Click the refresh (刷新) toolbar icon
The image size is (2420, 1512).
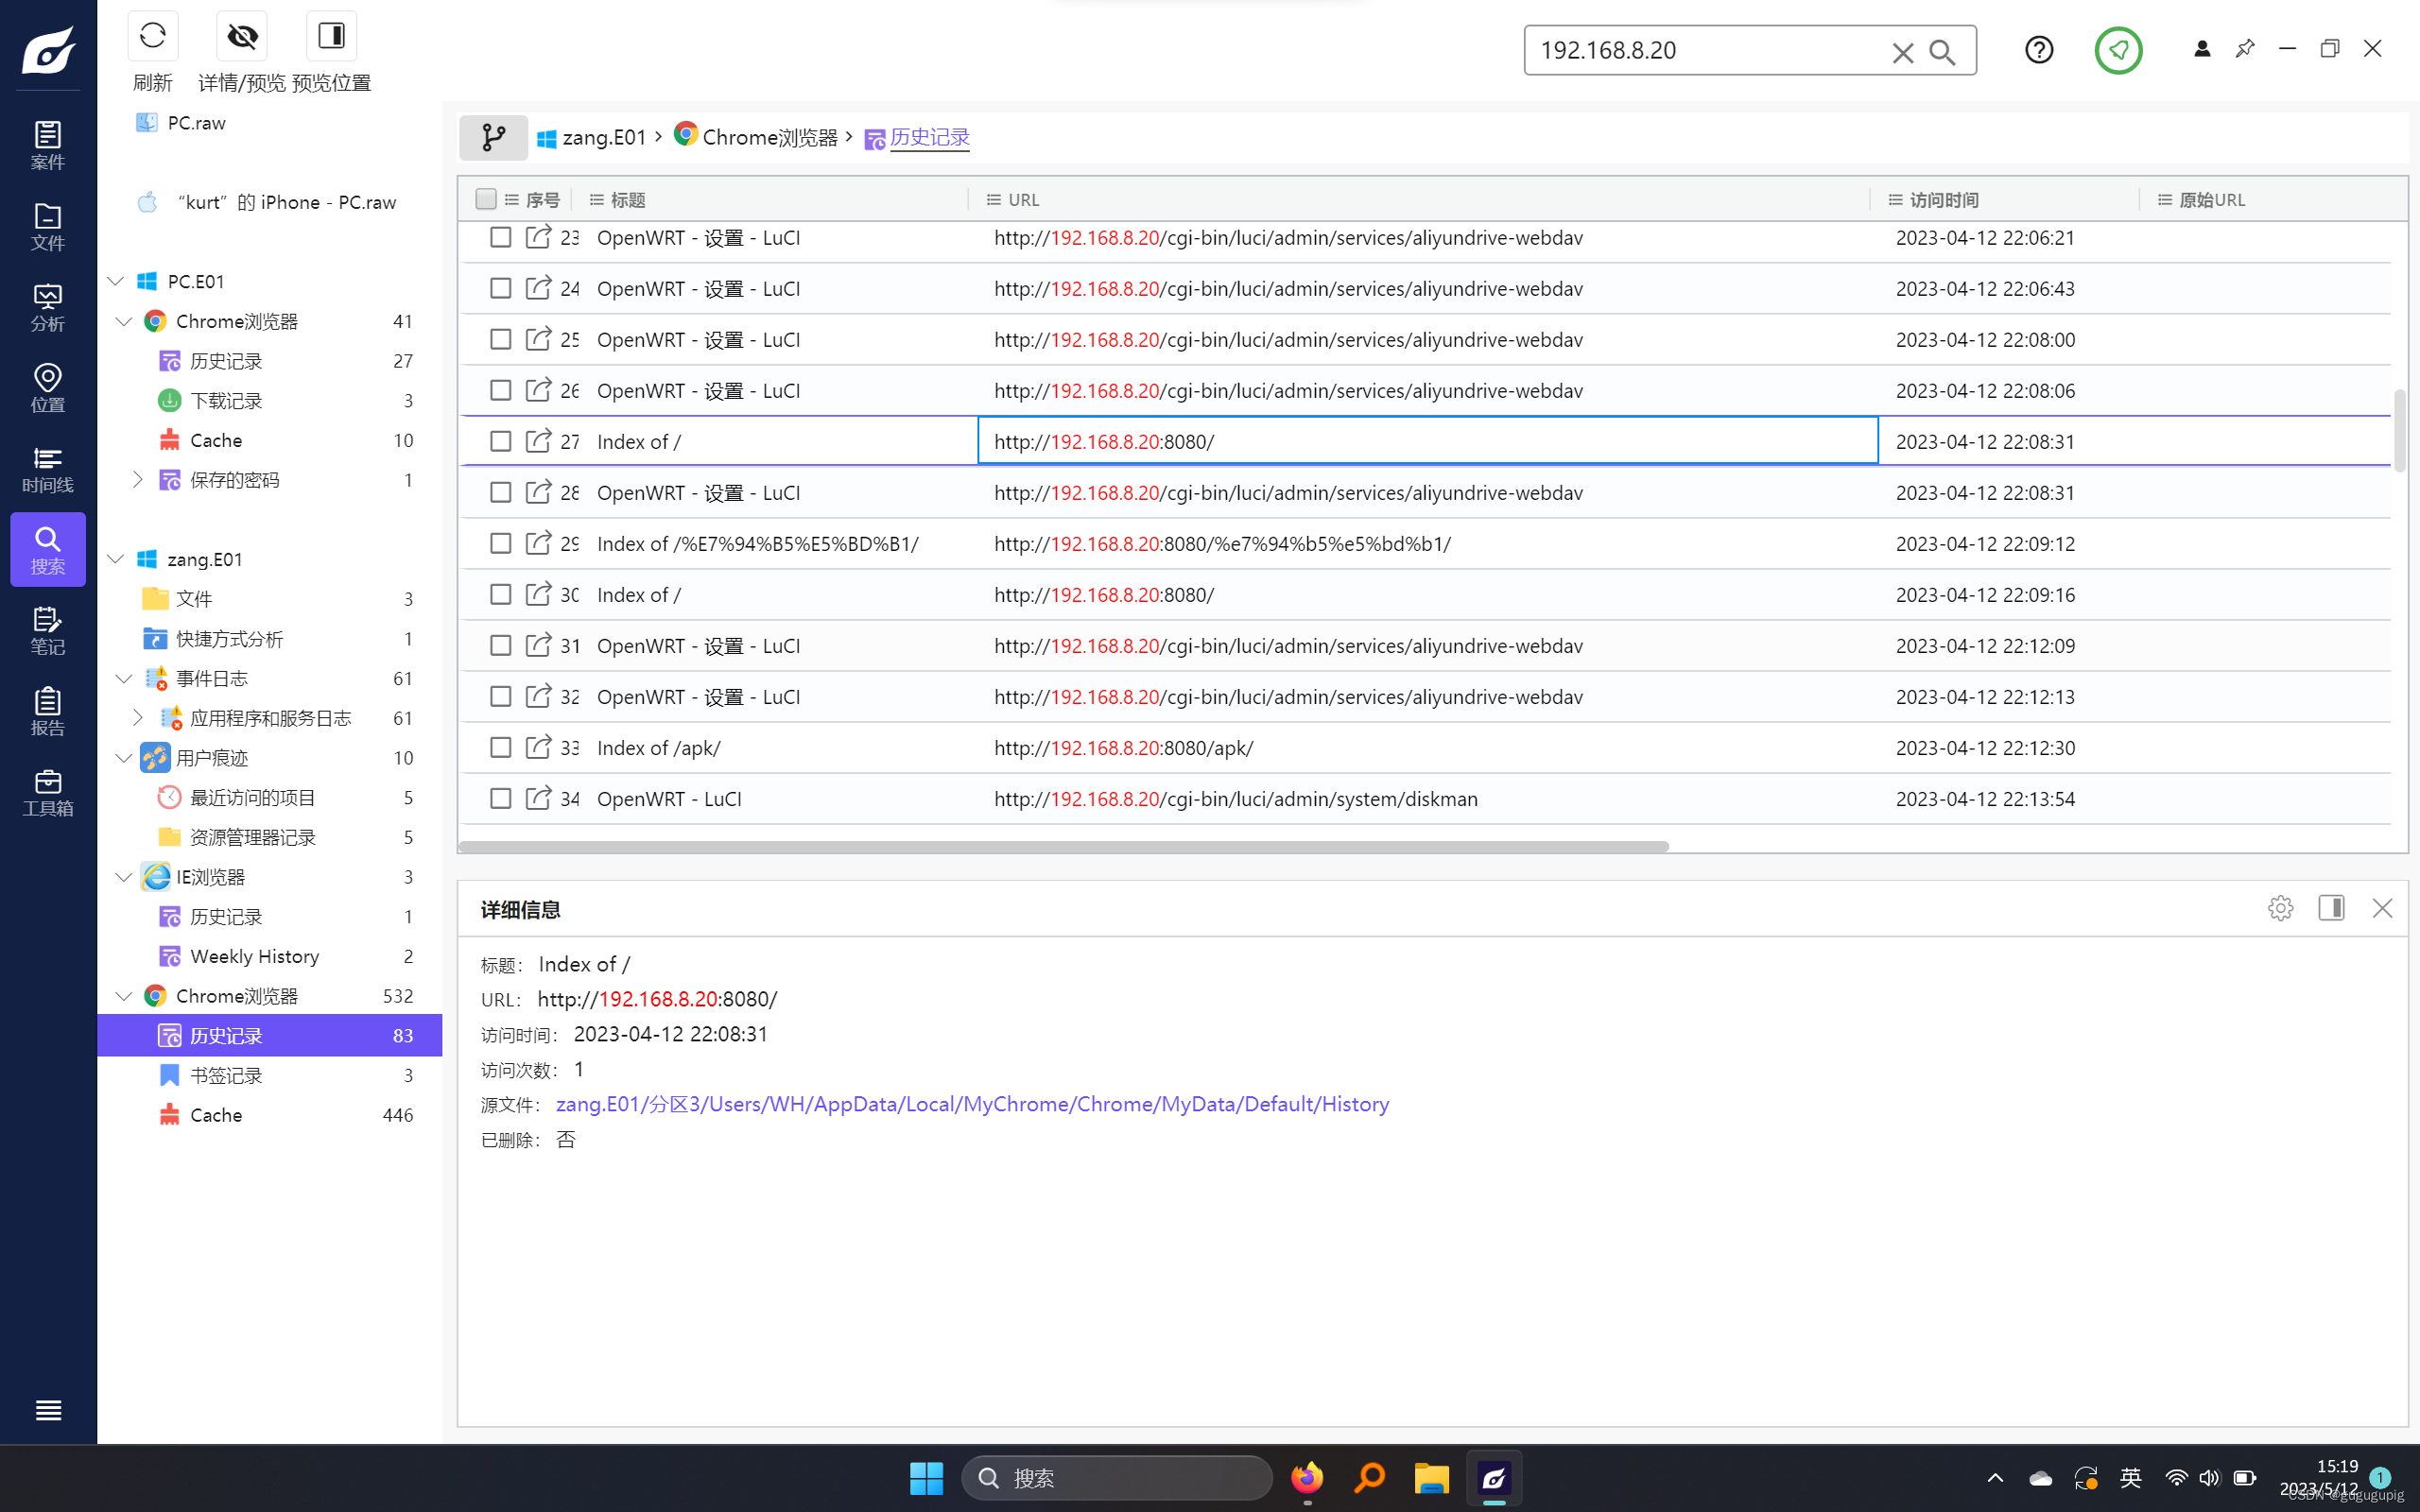point(152,37)
